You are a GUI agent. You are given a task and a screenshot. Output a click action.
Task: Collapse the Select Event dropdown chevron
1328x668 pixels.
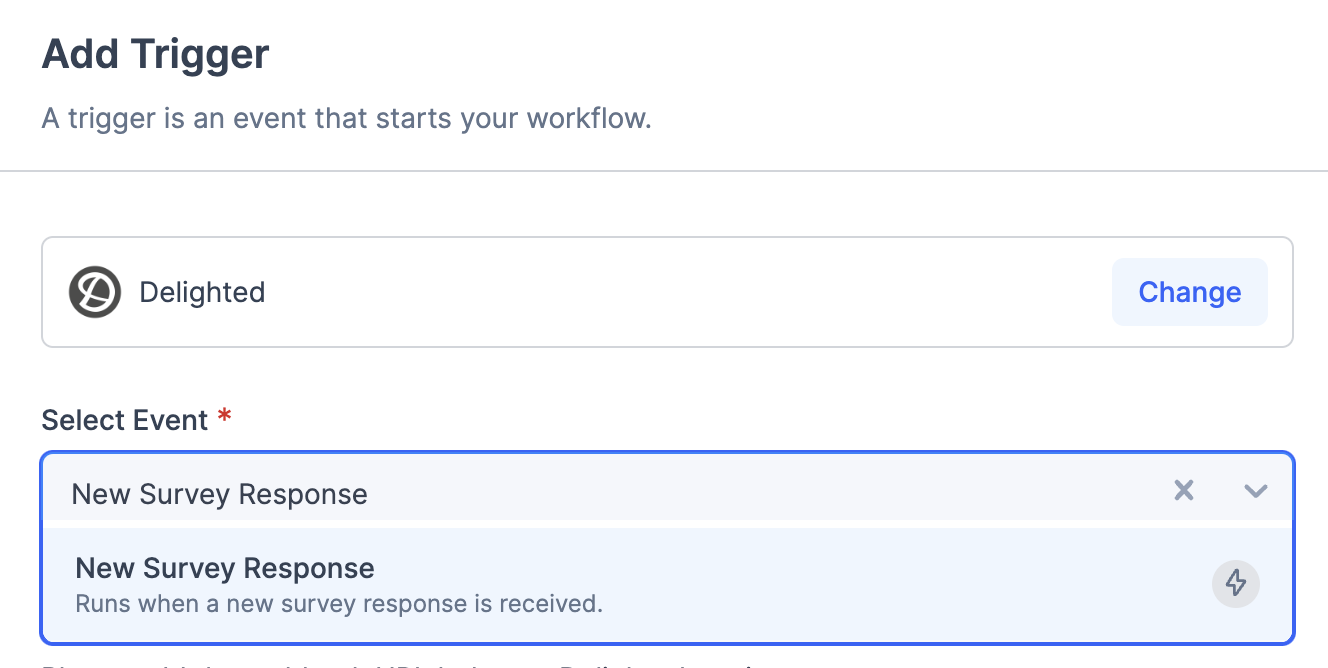pyautogui.click(x=1256, y=490)
